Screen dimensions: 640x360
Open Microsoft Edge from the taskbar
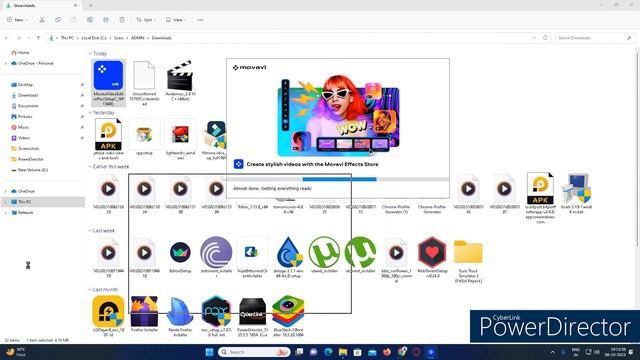tap(328, 352)
